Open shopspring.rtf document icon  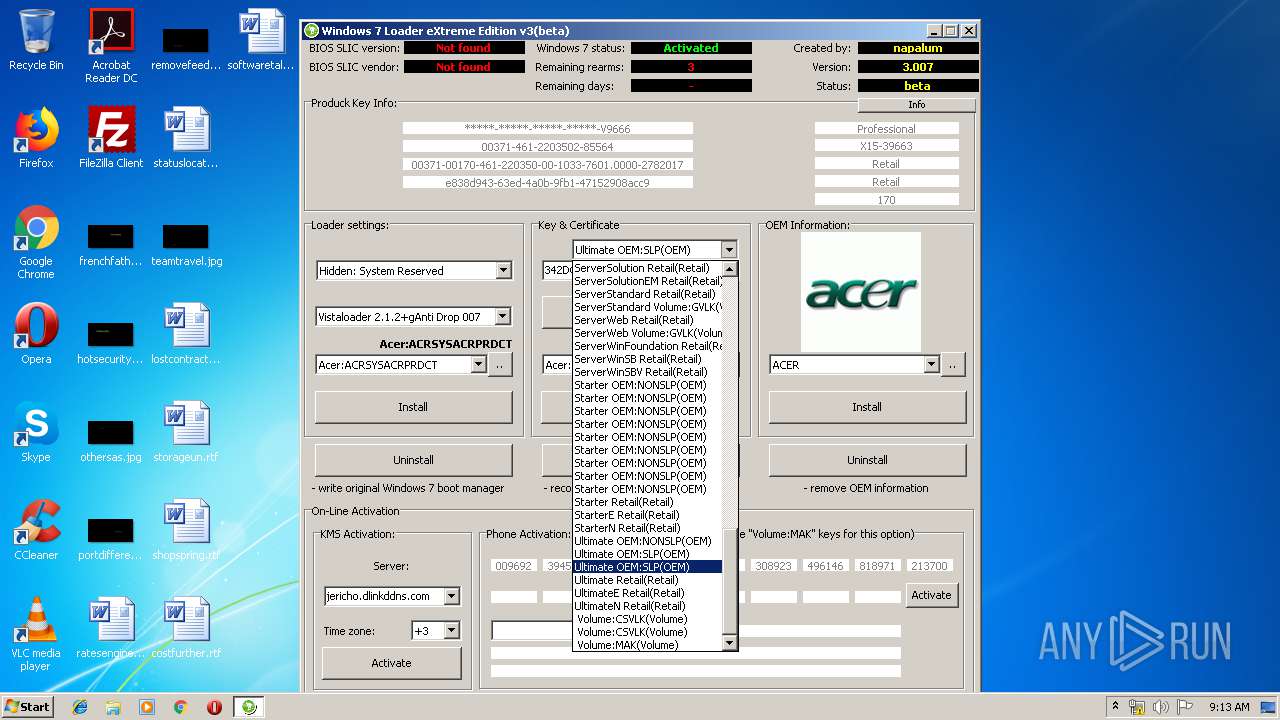pos(186,530)
